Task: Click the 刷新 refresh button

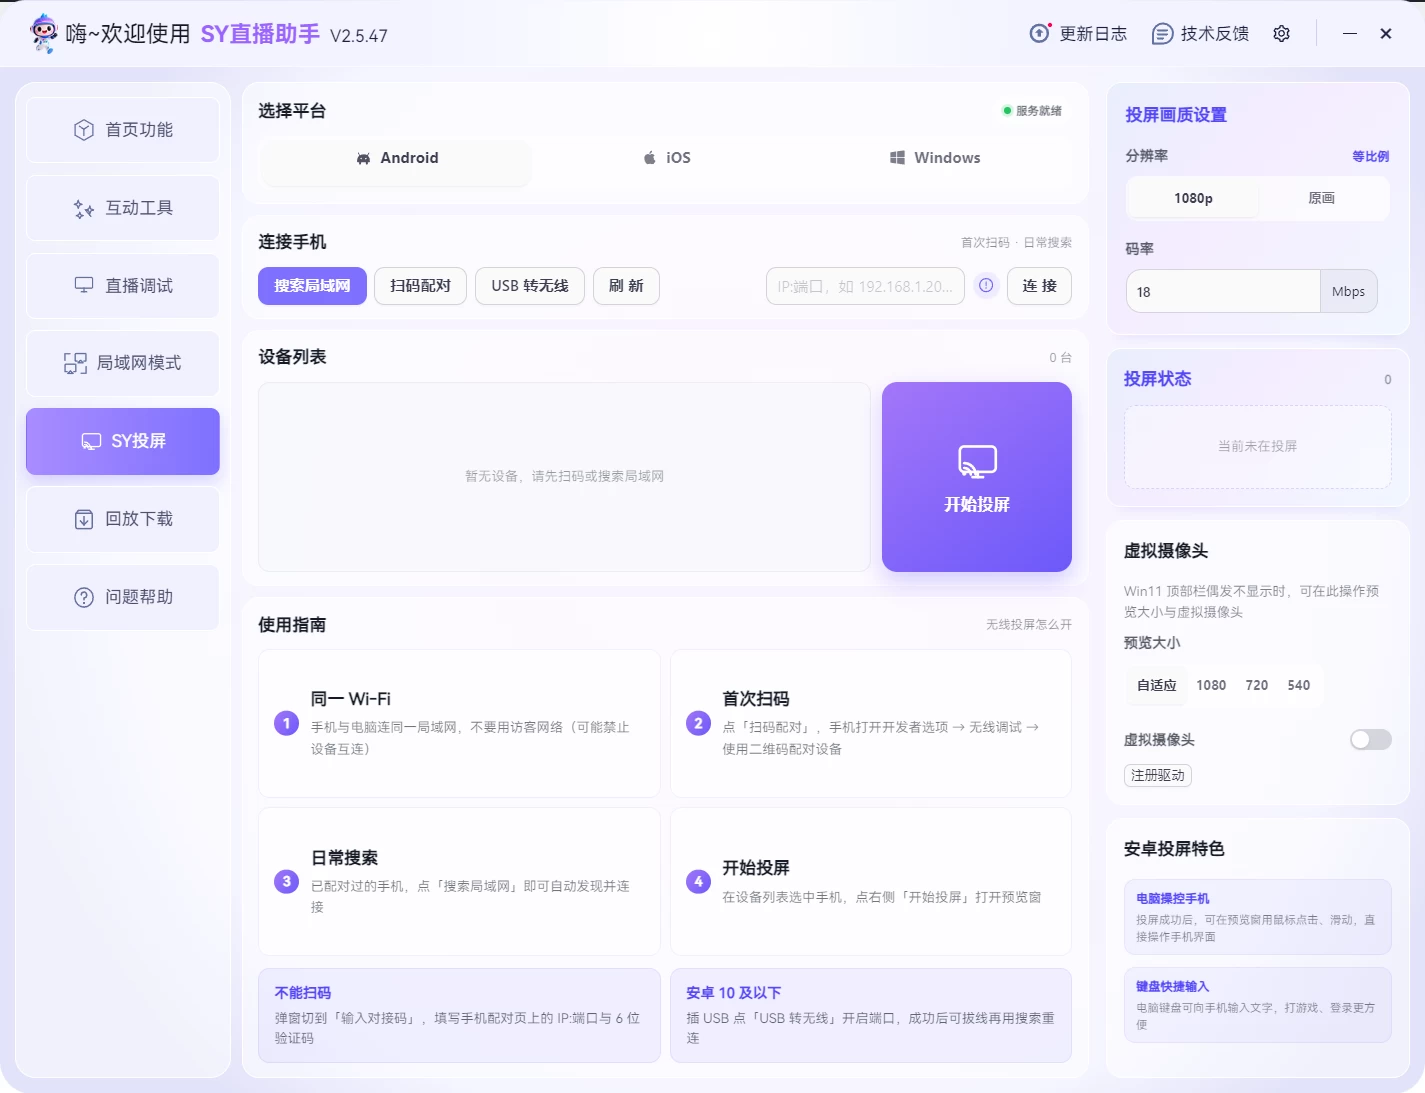Action: (626, 286)
